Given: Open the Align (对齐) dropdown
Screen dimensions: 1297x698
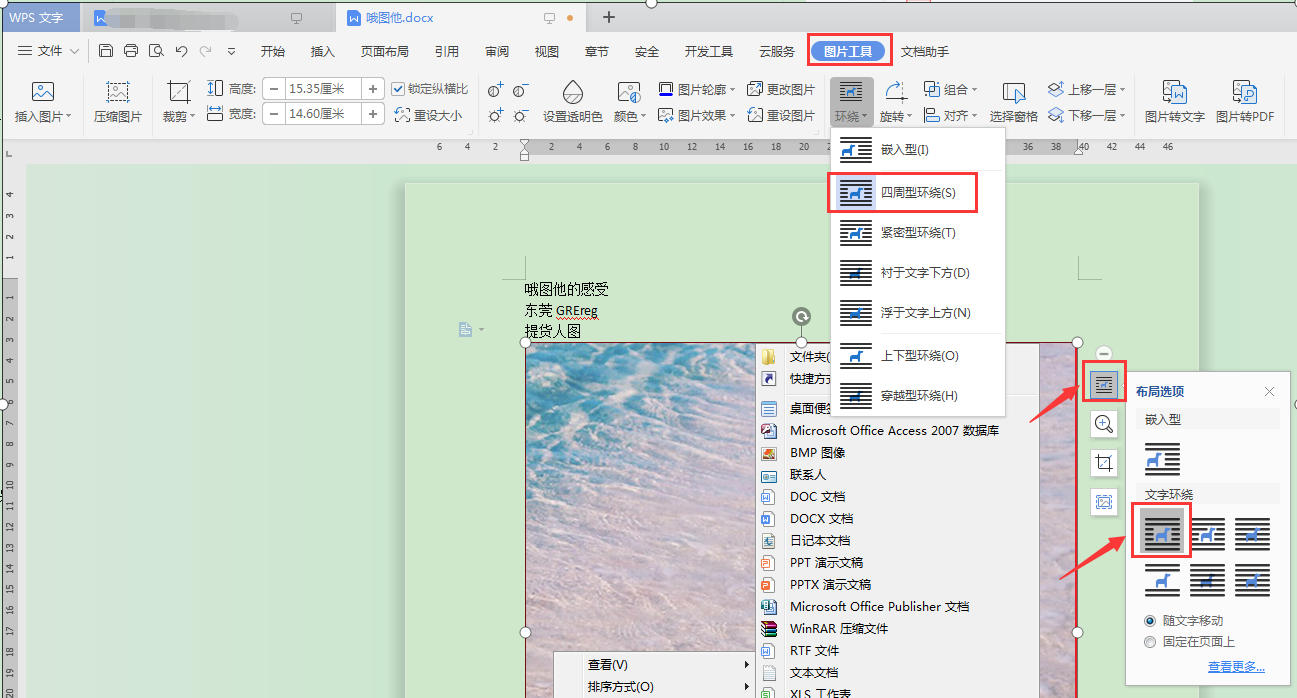Looking at the screenshot, I should click(x=950, y=115).
